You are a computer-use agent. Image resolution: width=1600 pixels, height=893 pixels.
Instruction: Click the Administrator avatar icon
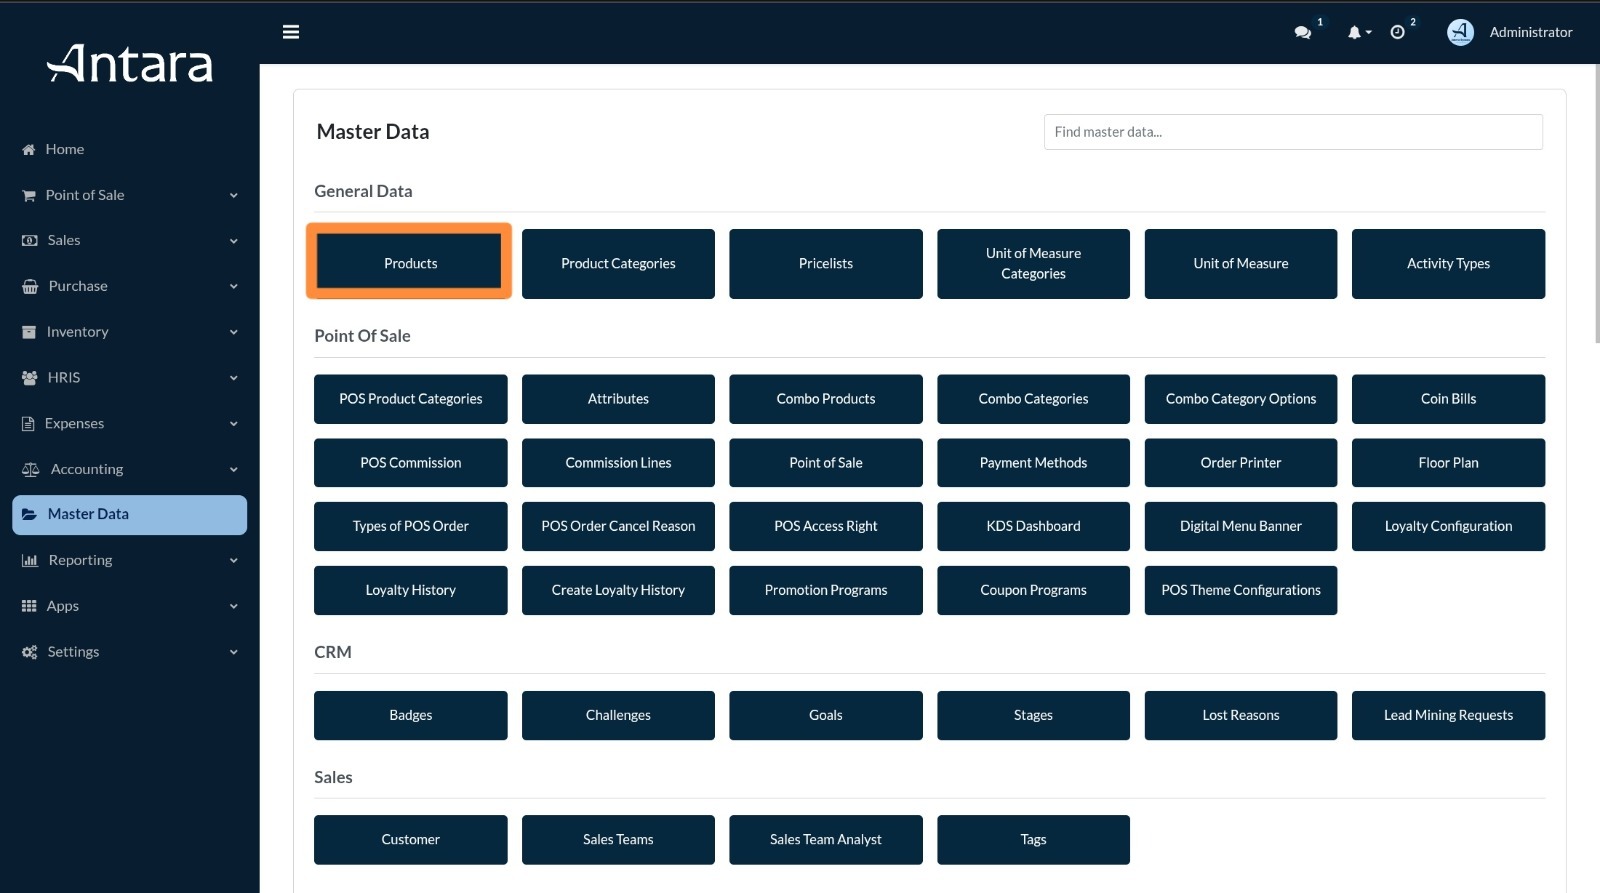click(1460, 32)
